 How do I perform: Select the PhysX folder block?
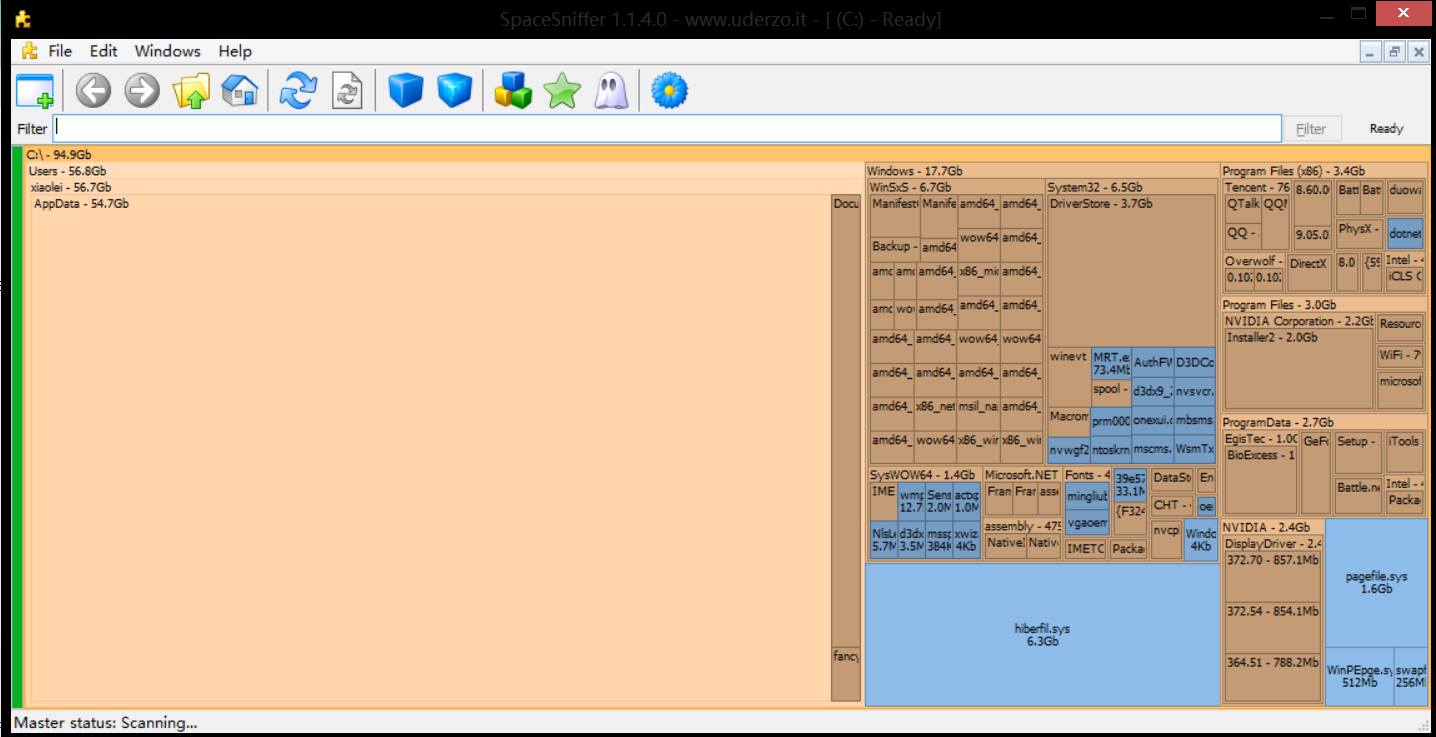coord(1360,234)
